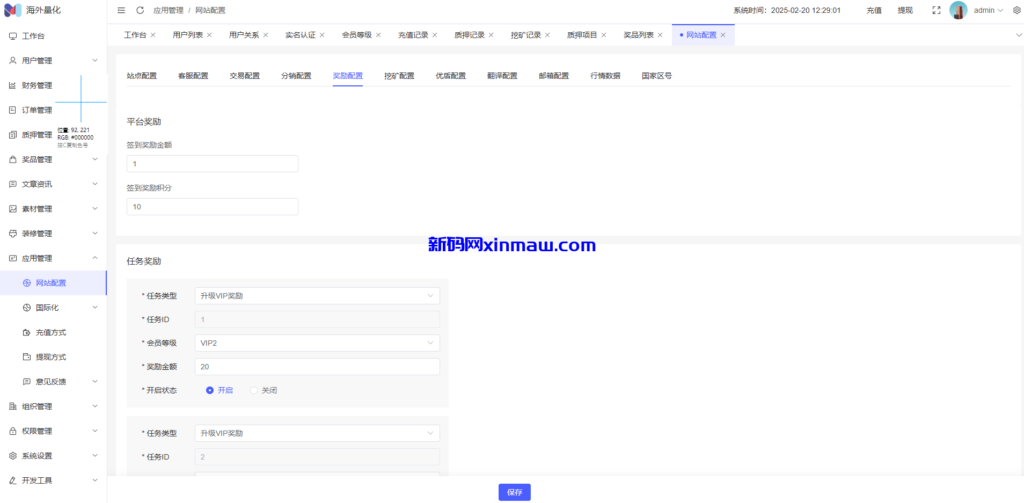
Task: Click the admin avatar picture
Action: point(958,10)
